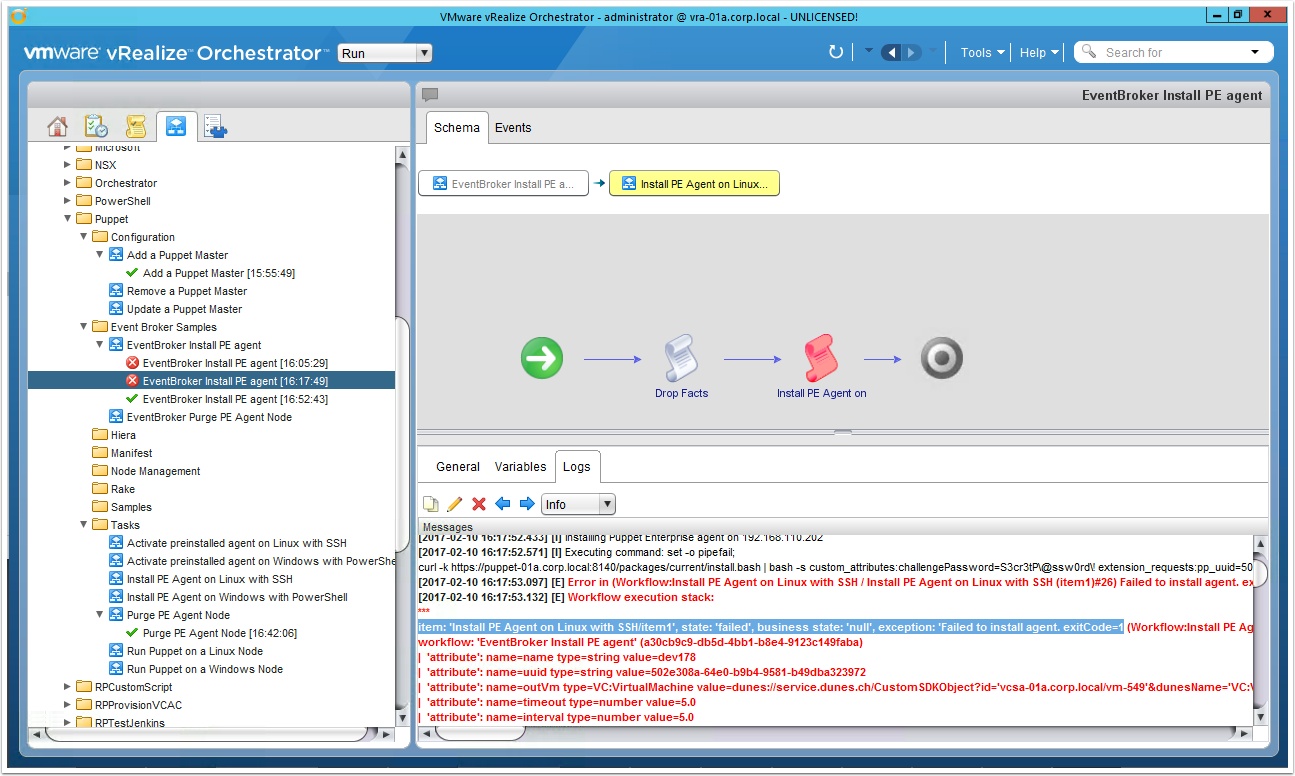The width and height of the screenshot is (1295, 776).
Task: Expand the PowerShell folder
Action: [68, 201]
